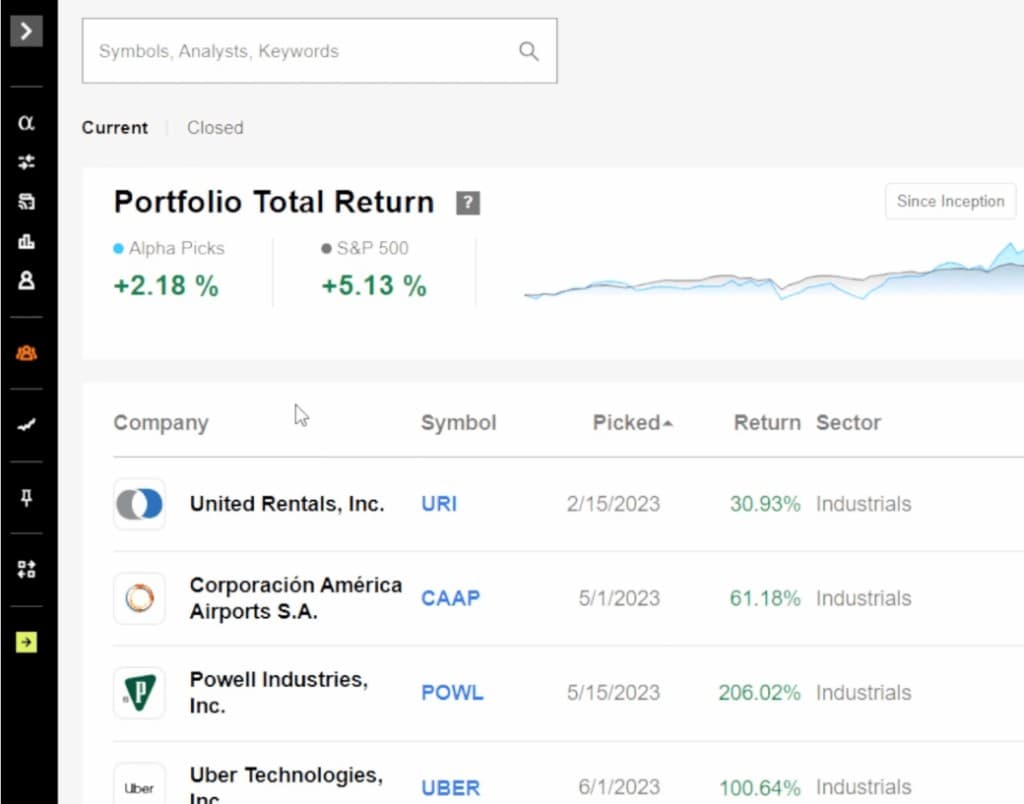1024x804 pixels.
Task: Open the orange group Alpha Picks icon
Action: coord(26,353)
